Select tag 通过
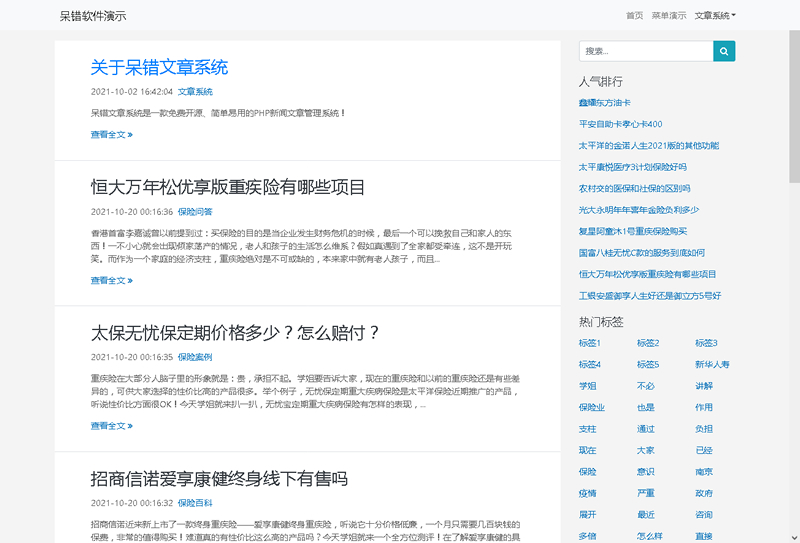Image resolution: width=800 pixels, height=543 pixels. pyautogui.click(x=646, y=429)
